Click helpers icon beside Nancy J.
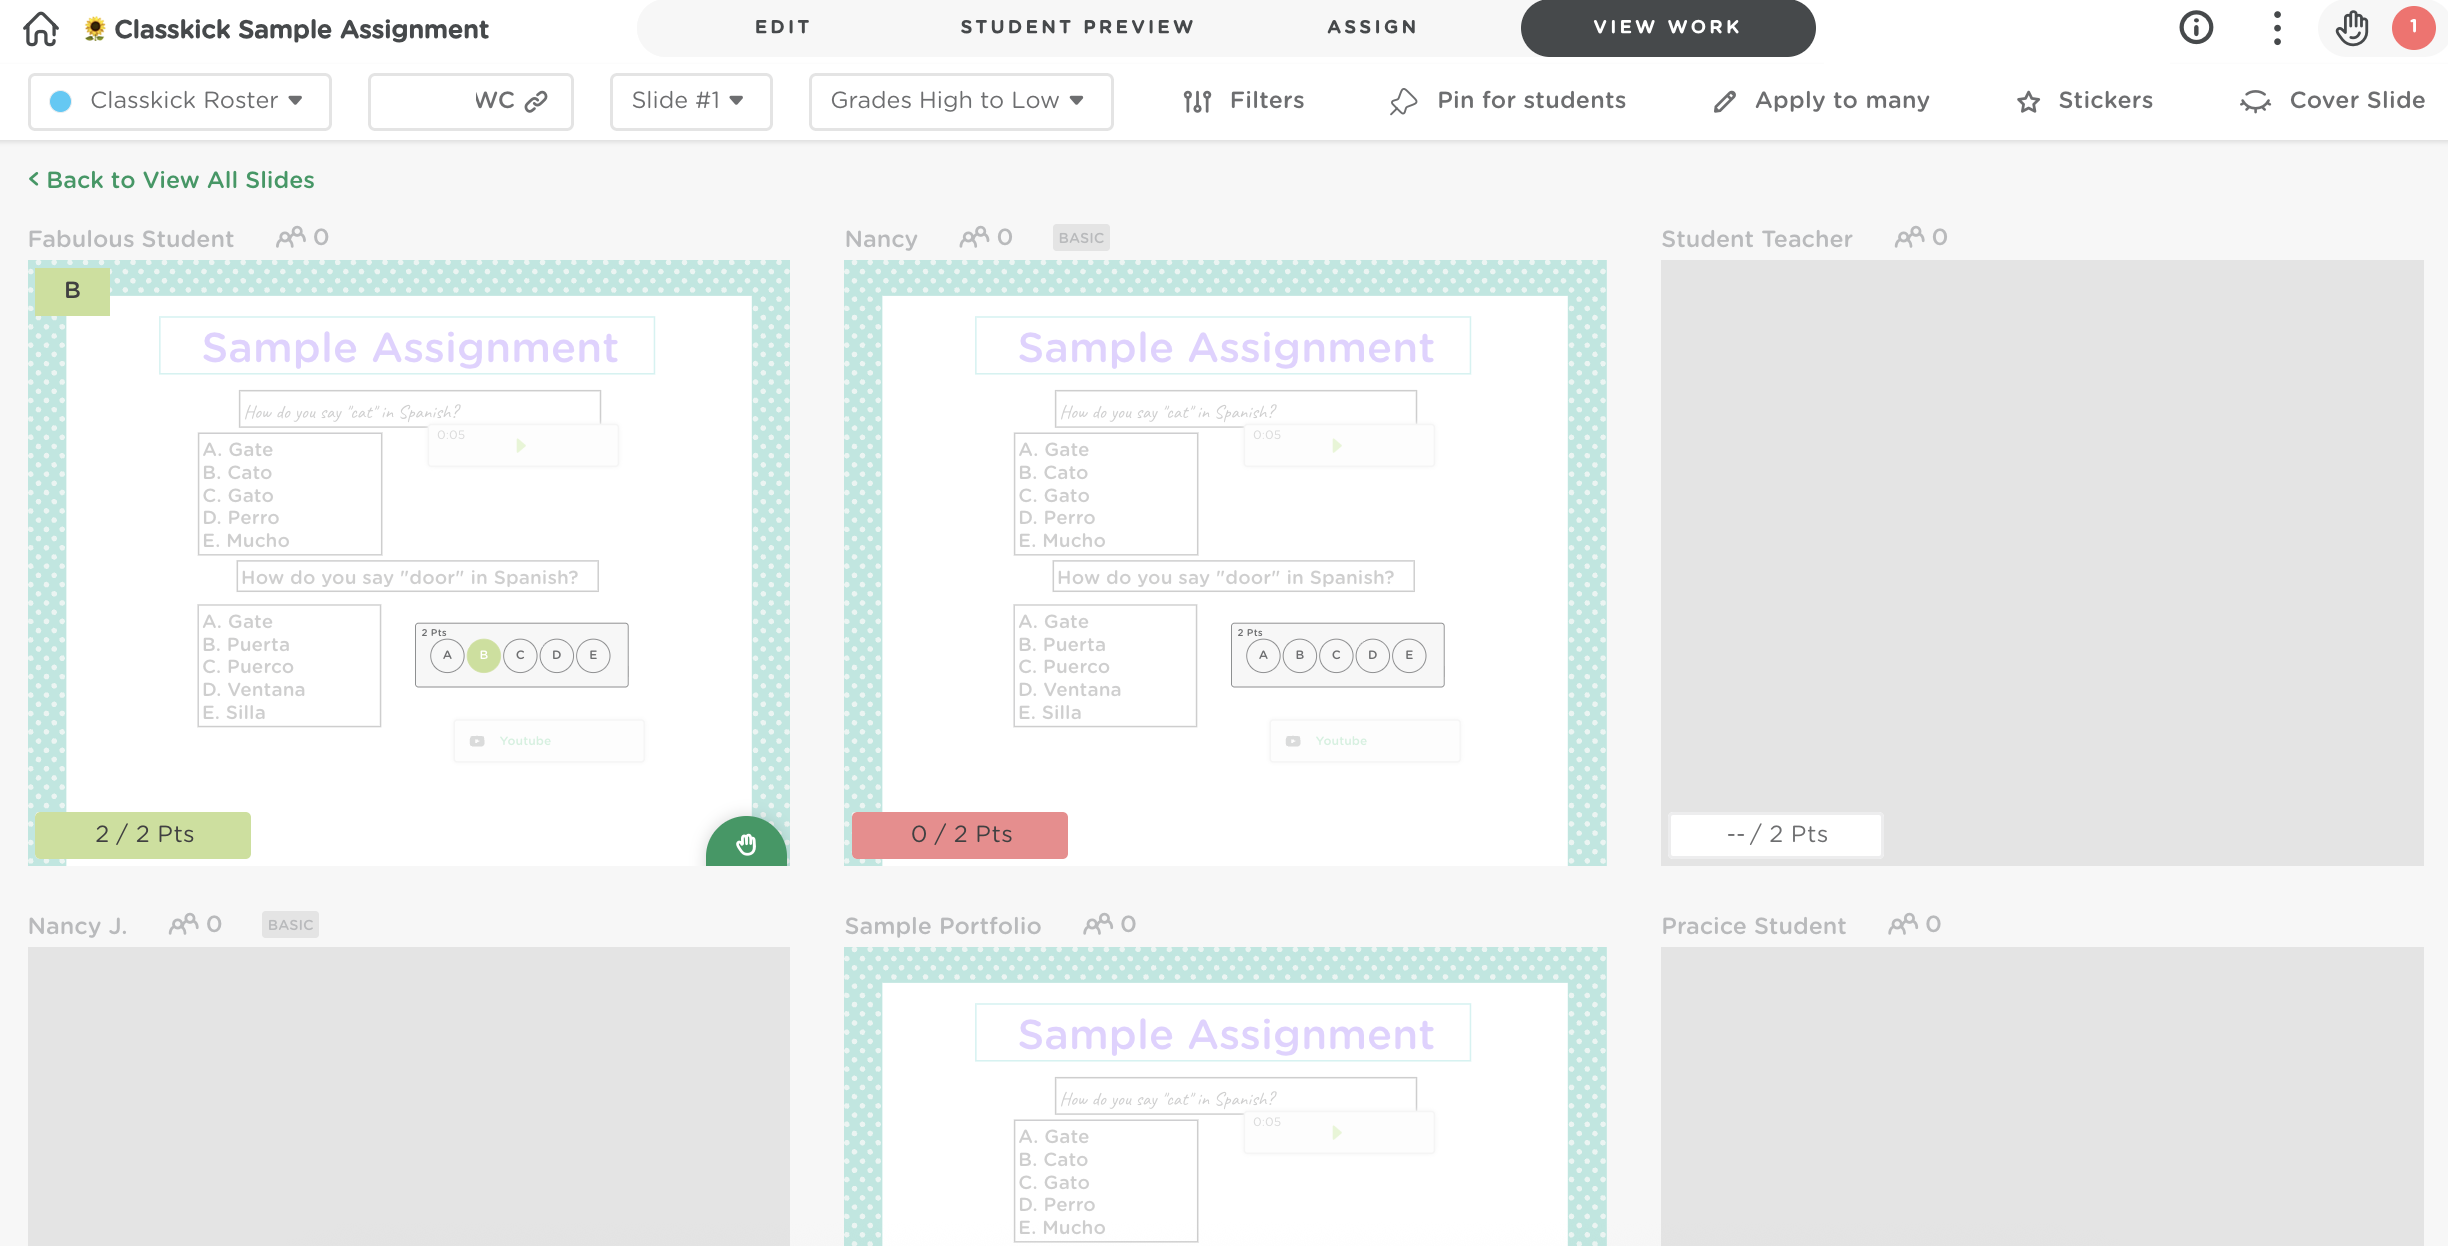 click(x=183, y=924)
